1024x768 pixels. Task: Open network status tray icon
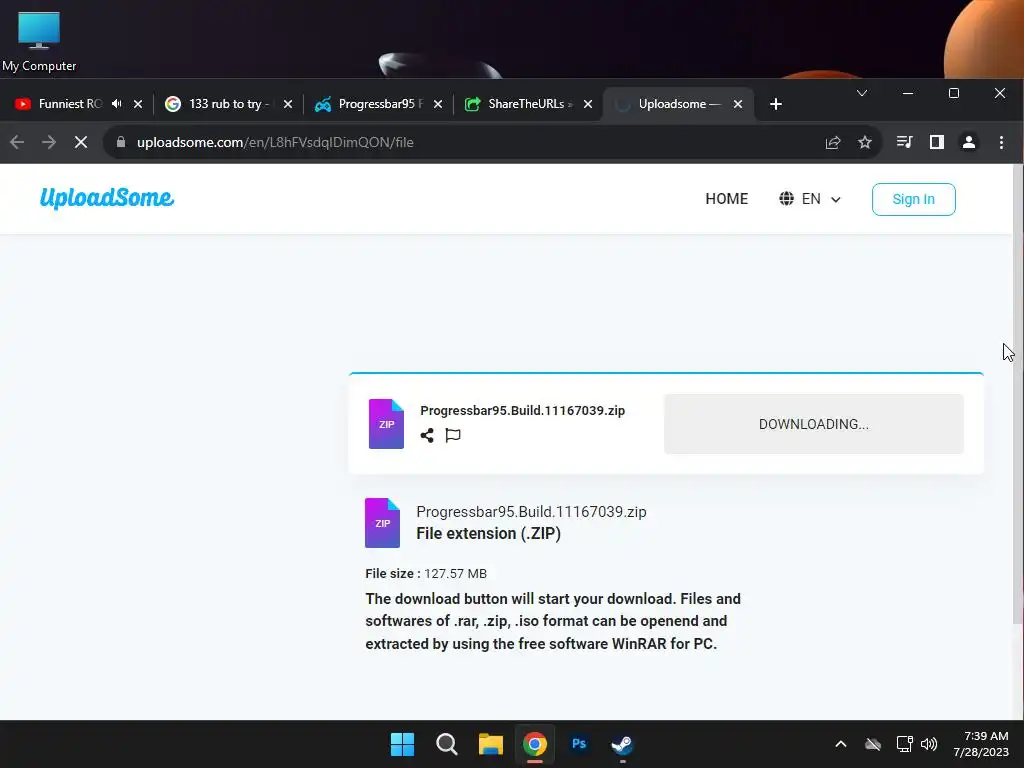904,744
